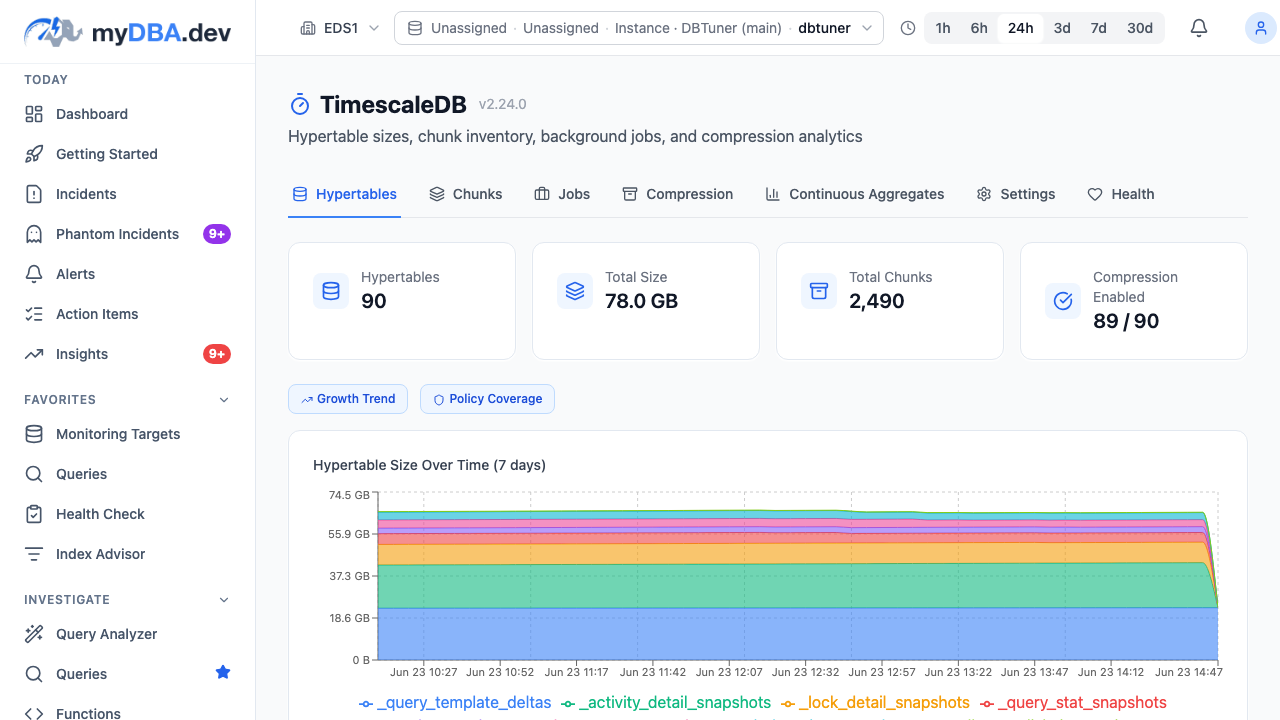Select the 24h time range

(1020, 28)
